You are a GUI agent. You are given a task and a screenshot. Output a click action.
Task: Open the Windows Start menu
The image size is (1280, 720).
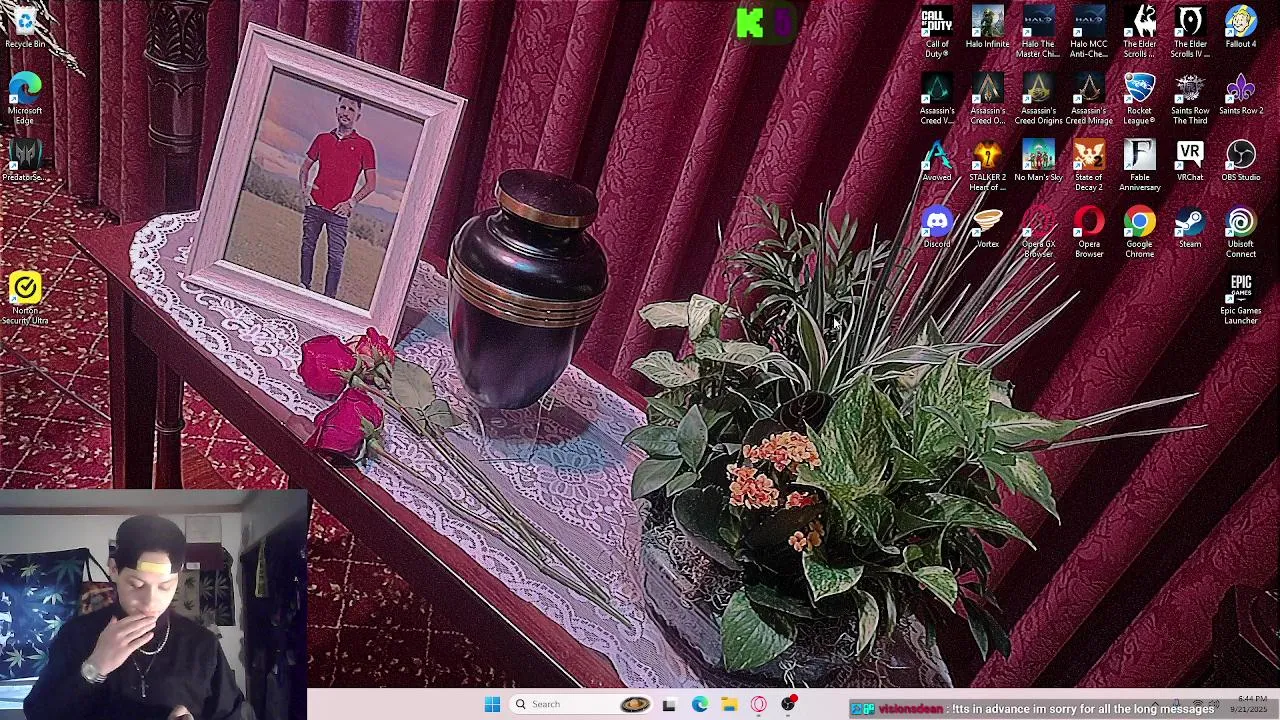pos(492,704)
